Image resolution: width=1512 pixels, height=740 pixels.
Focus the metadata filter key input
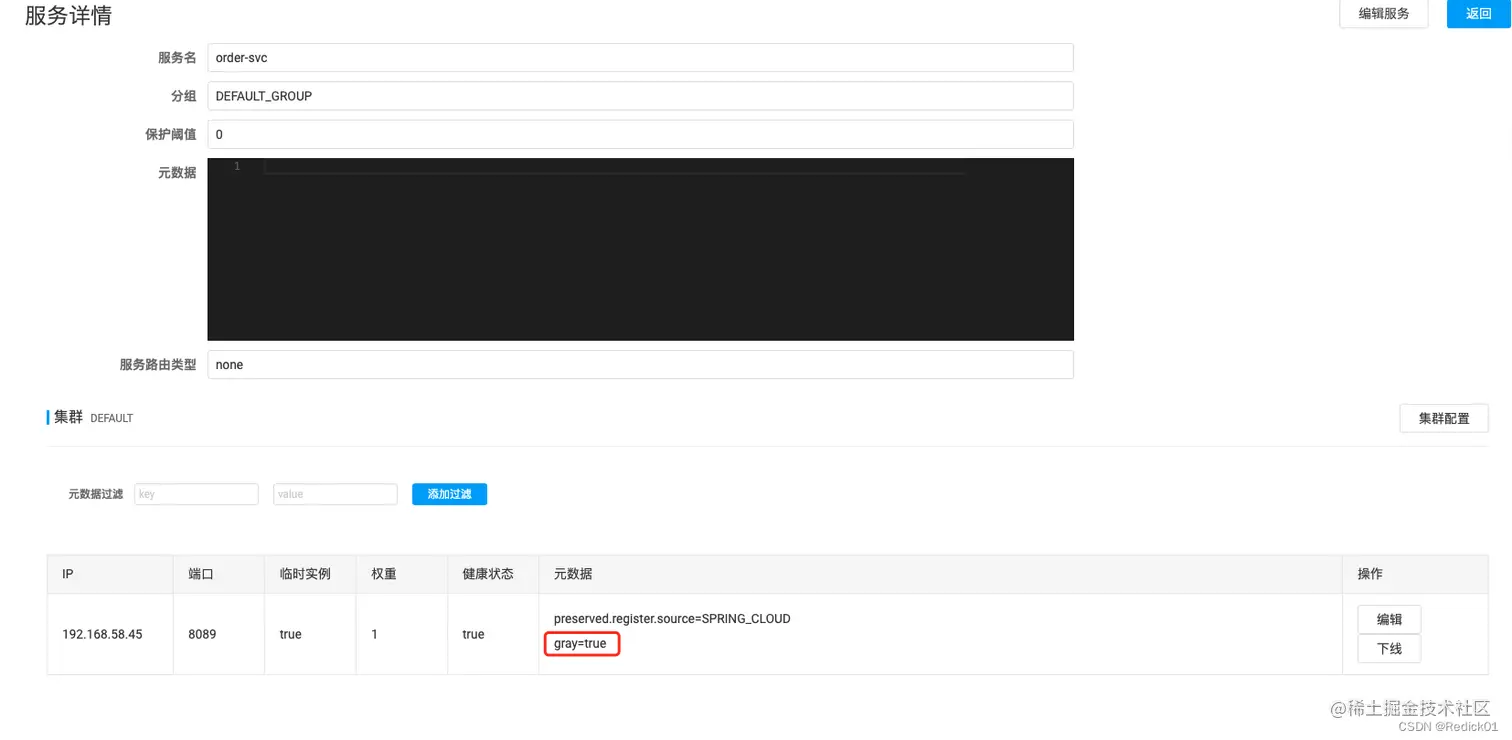pos(196,494)
